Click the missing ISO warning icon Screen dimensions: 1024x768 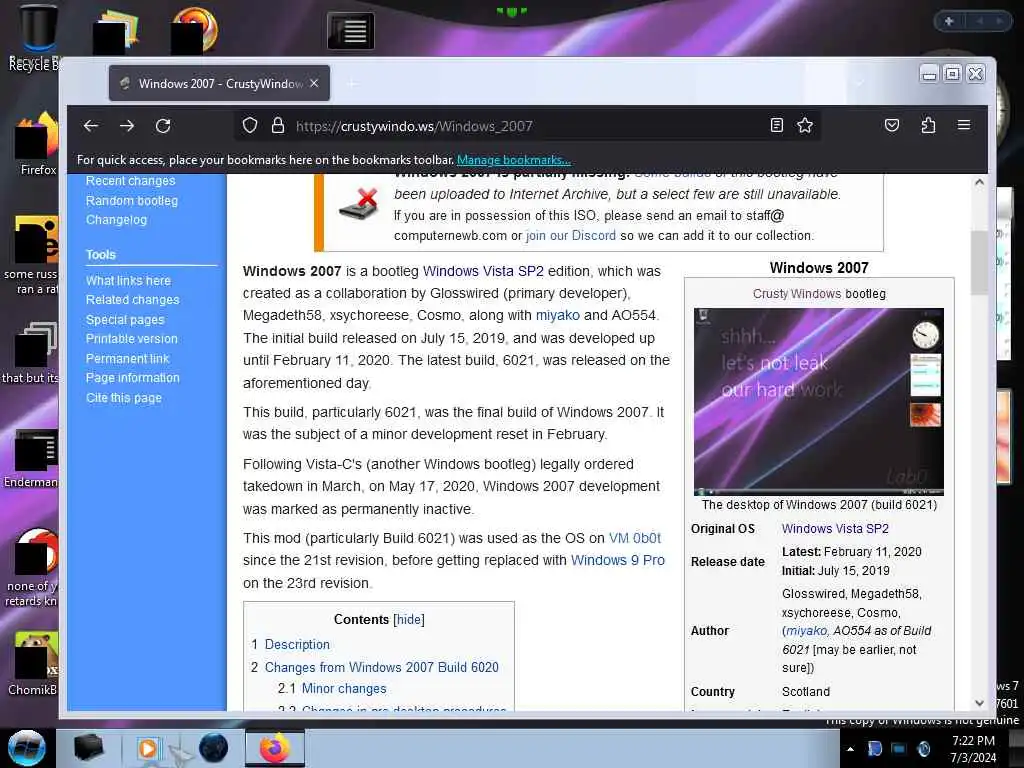(x=359, y=204)
